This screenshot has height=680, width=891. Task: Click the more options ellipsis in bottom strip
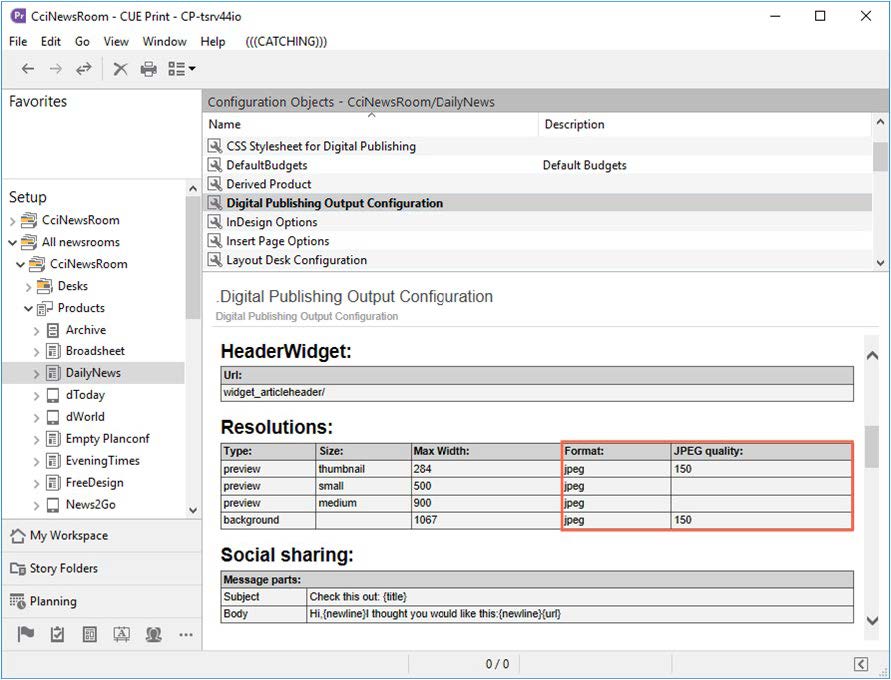[x=186, y=634]
